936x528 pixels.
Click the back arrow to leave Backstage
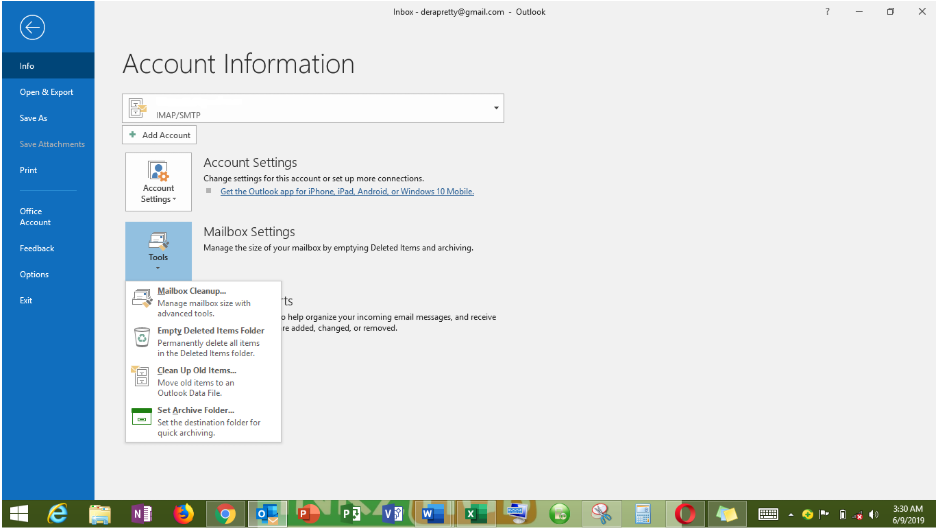32,27
